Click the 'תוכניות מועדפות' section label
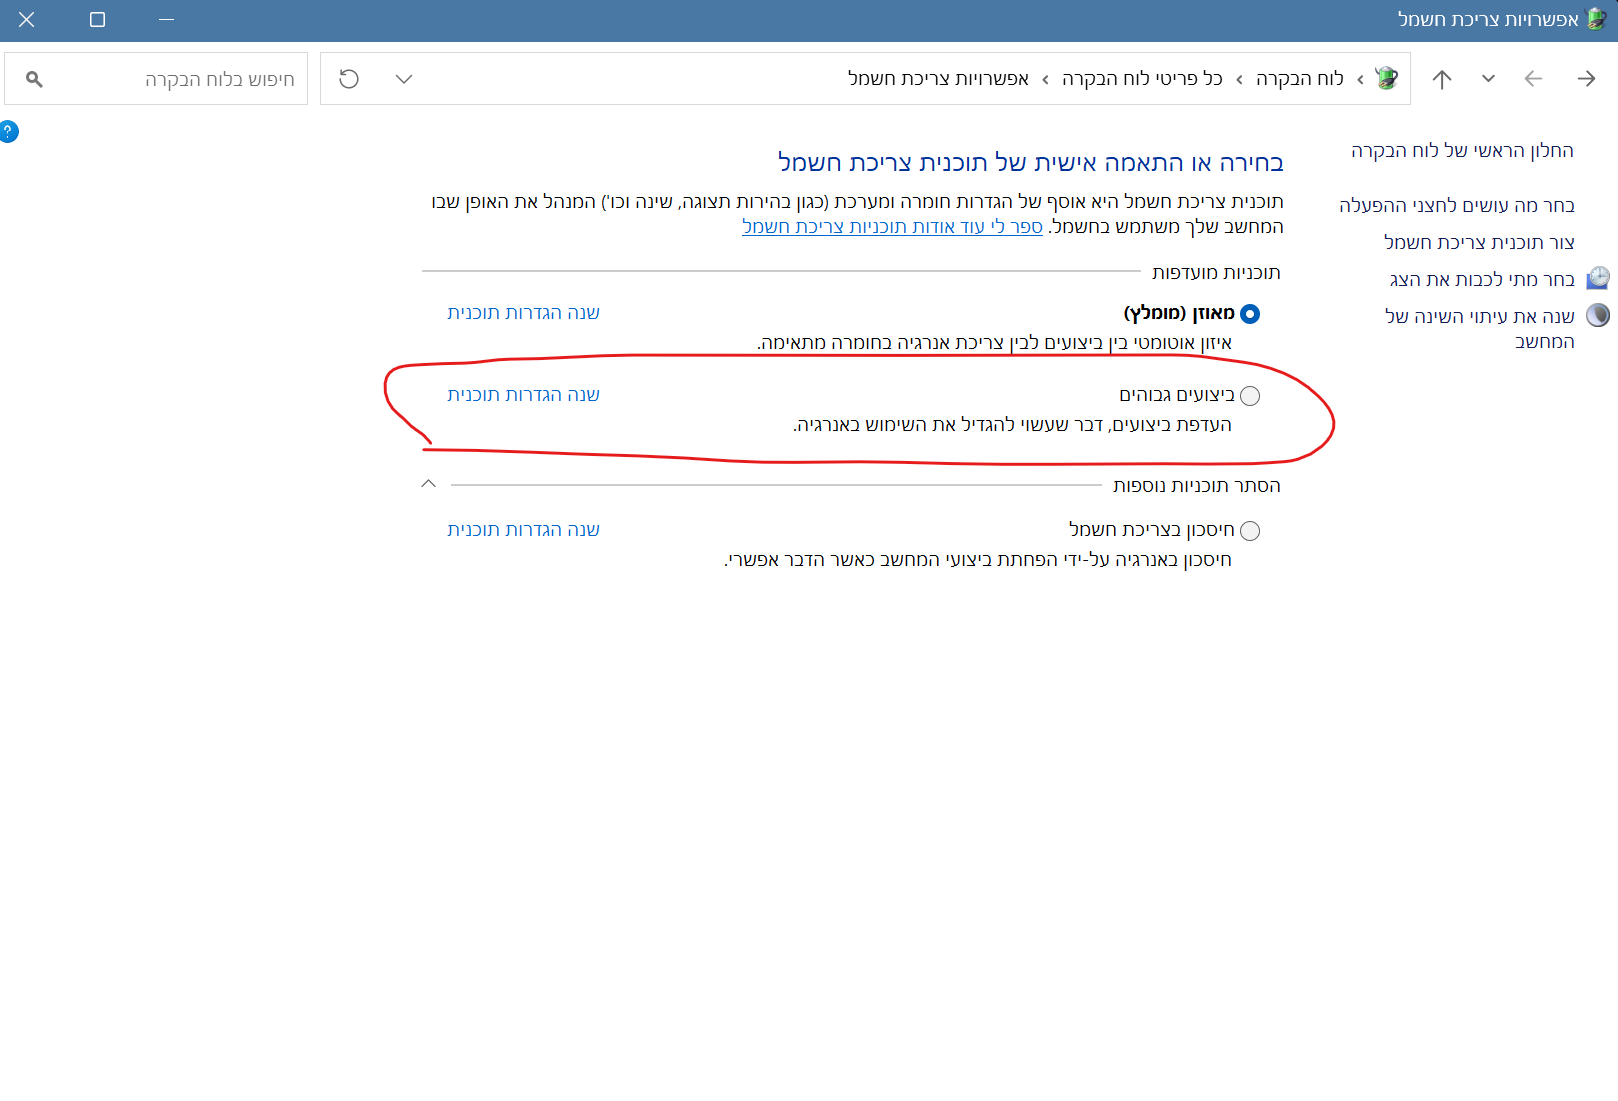1618x1101 pixels. 1216,273
